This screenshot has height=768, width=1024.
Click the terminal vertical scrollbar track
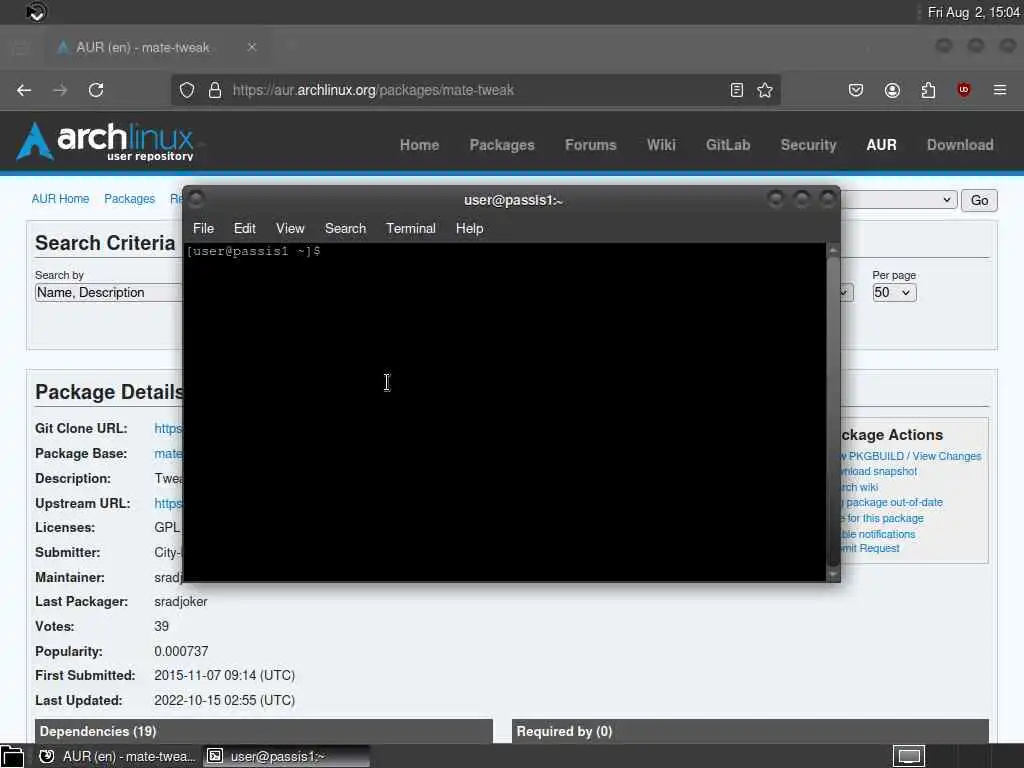click(x=833, y=411)
